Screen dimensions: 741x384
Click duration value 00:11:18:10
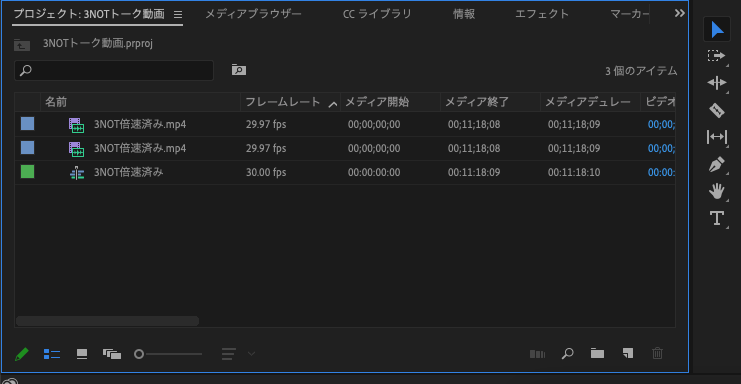coord(574,172)
